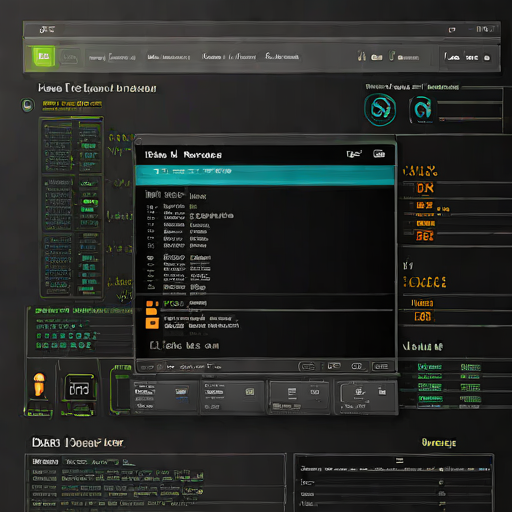Click the orange bulb-shaped icon at lower left
Viewport: 512px width, 512px height.
coord(39,384)
